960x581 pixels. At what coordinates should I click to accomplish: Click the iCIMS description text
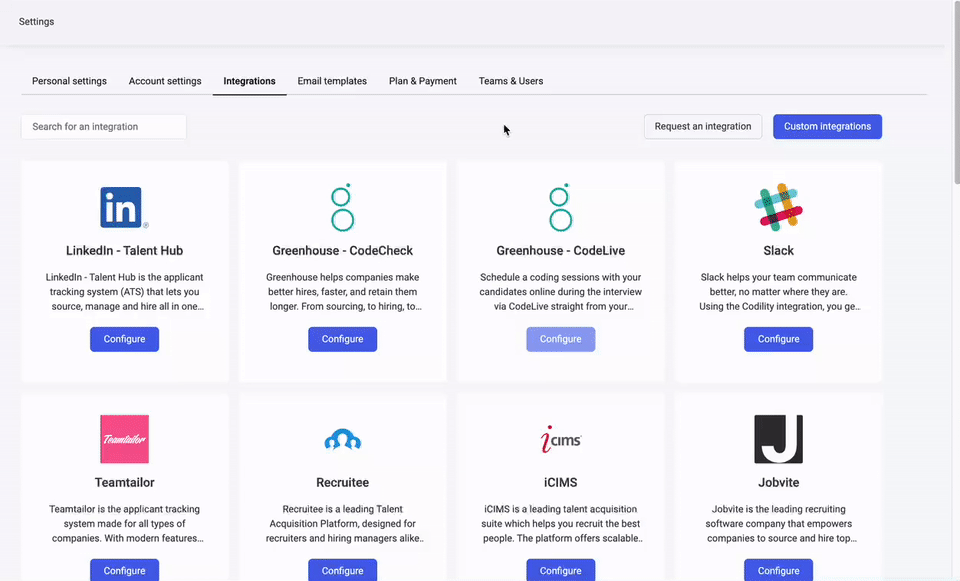coord(560,523)
